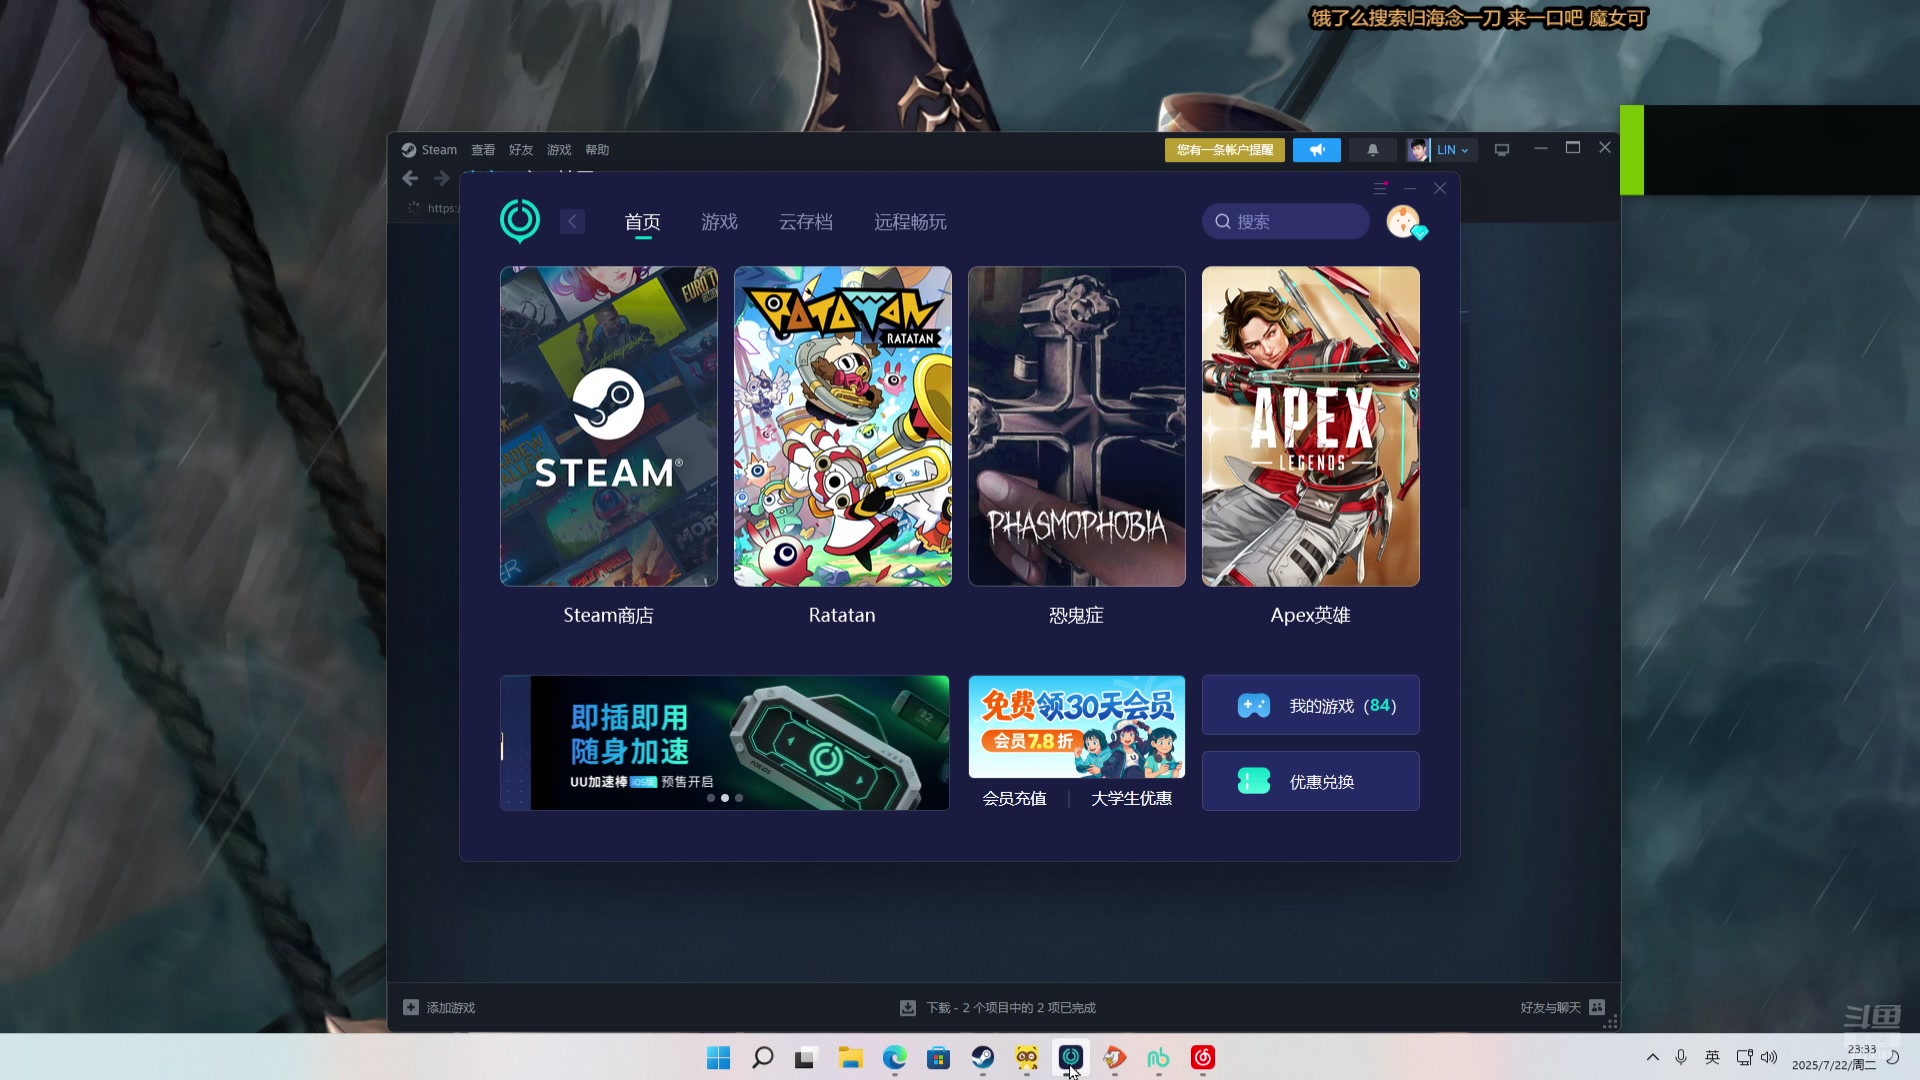Select the 远程畅玩 tab
Screen dimensions: 1920x1080
tap(910, 222)
